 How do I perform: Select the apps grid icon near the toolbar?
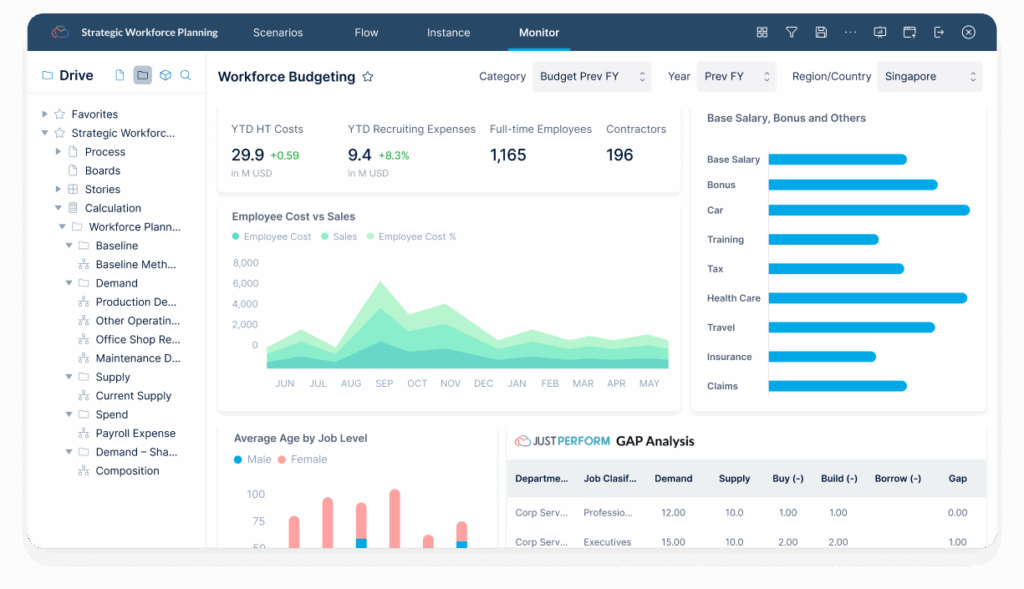(x=762, y=32)
